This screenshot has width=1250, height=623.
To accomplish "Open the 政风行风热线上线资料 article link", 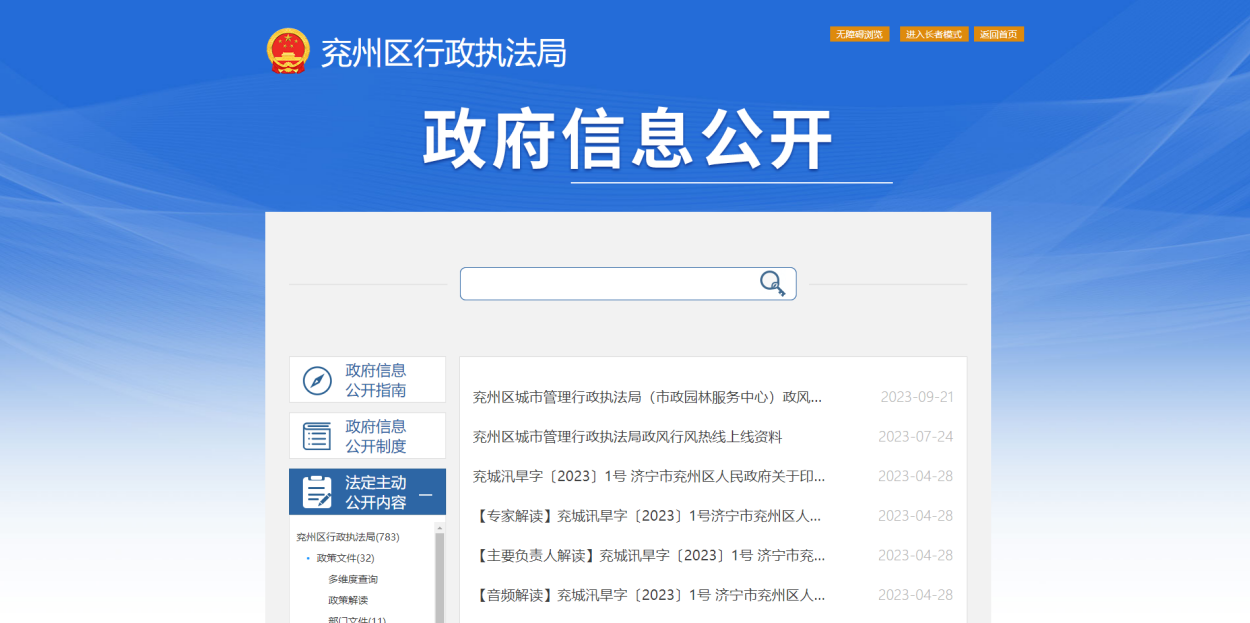I will 627,437.
